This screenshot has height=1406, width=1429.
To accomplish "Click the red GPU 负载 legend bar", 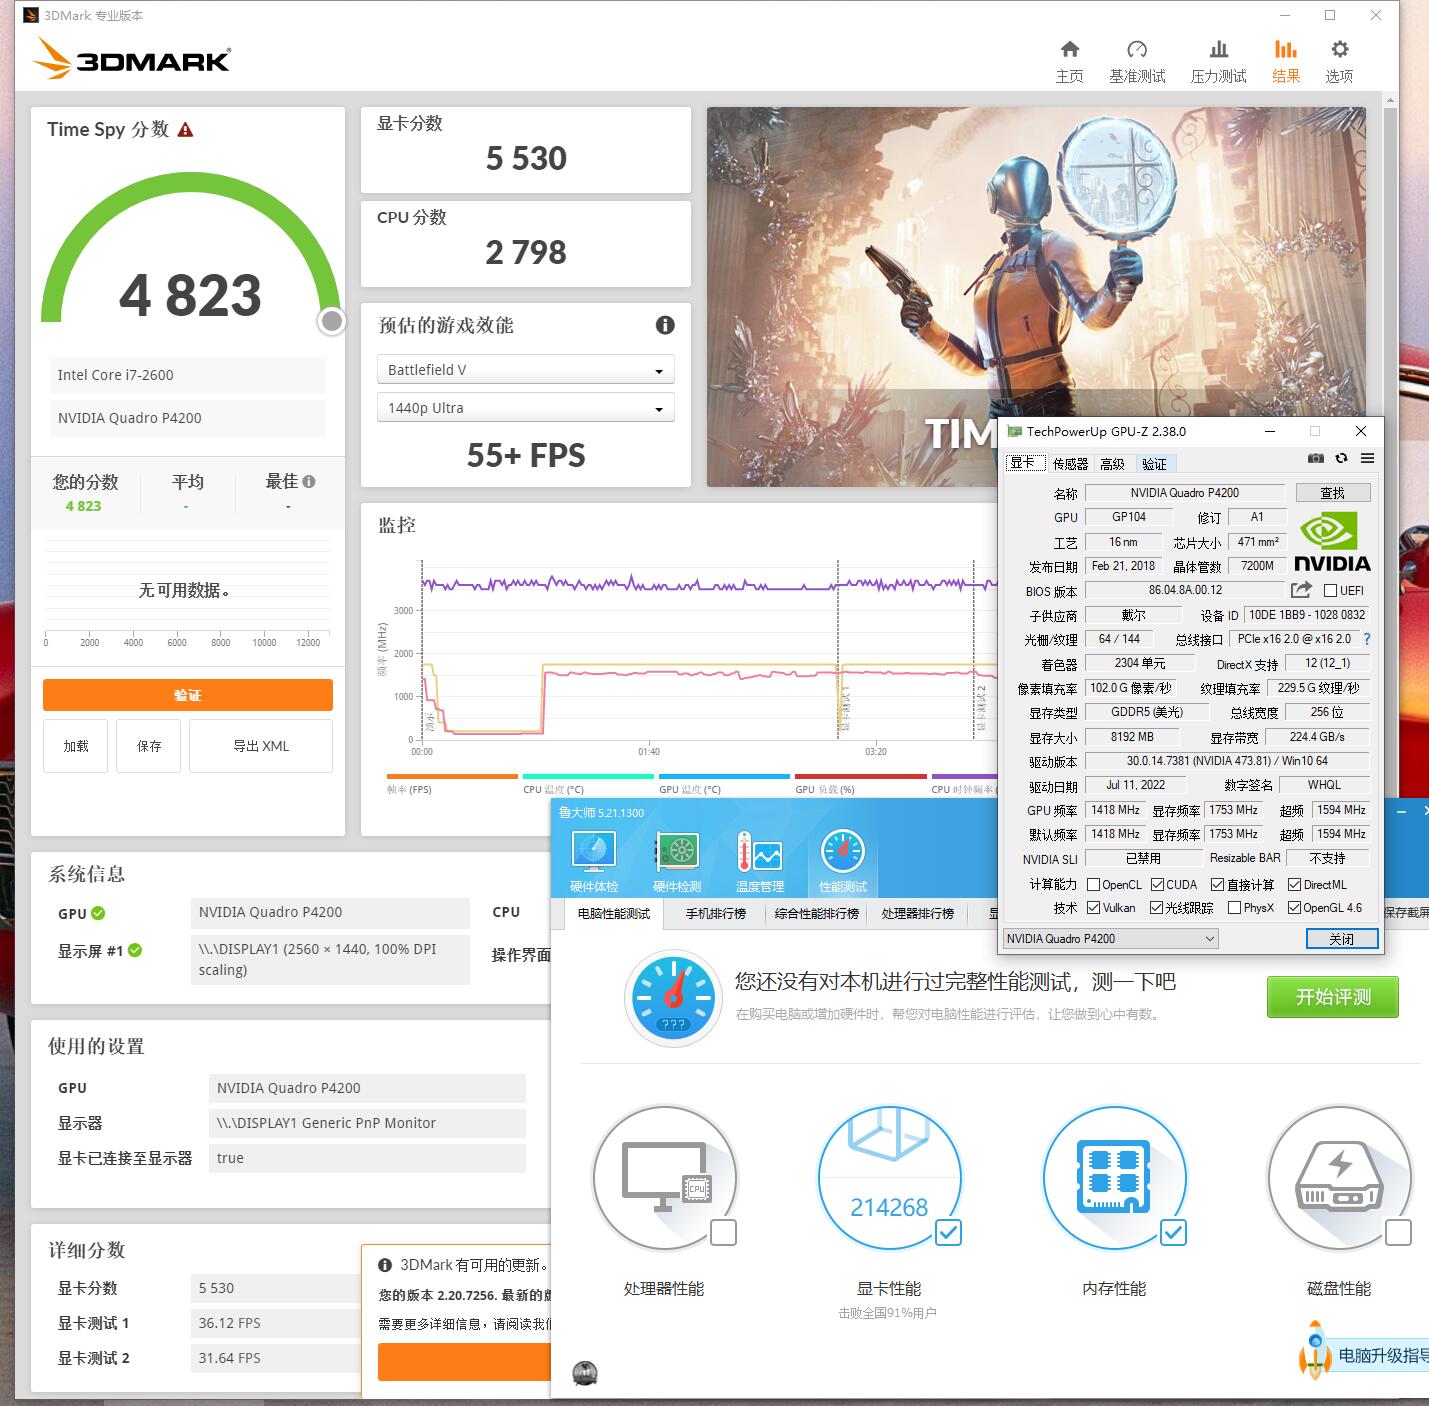I will 860,776.
